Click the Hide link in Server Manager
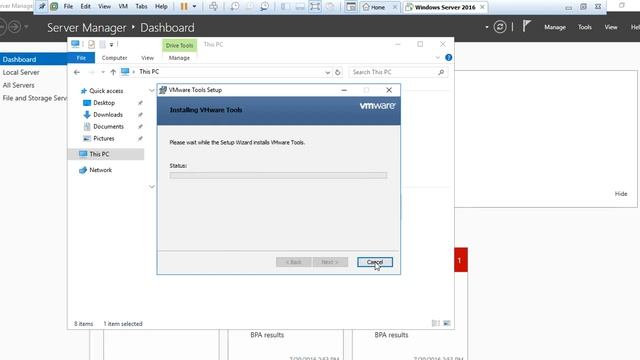 click(x=620, y=193)
